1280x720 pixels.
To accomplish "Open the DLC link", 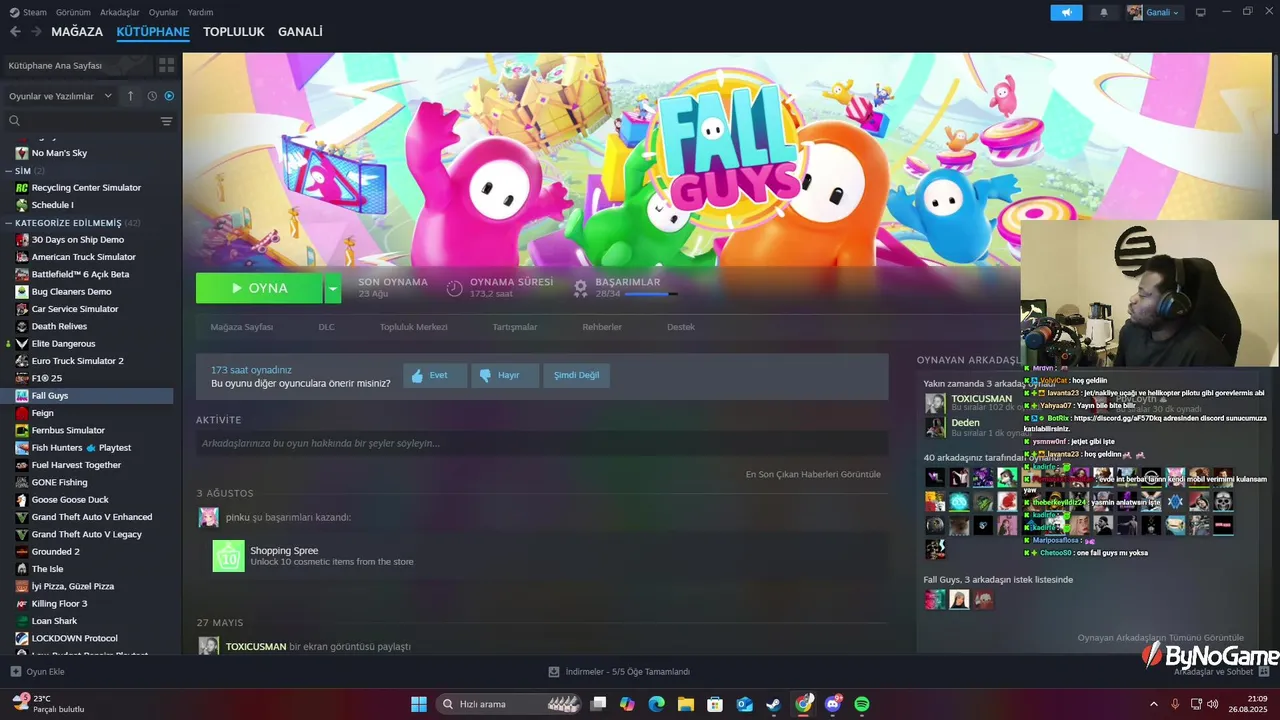I will 327,327.
